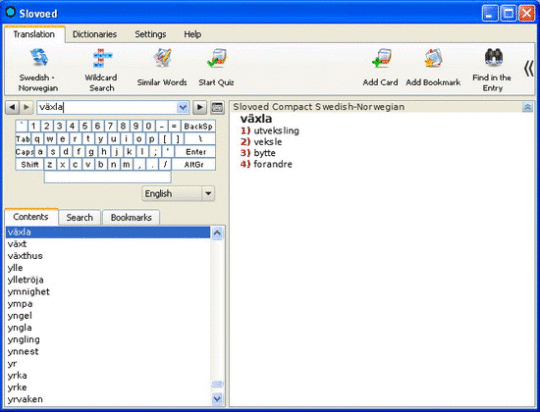The height and width of the screenshot is (412, 540).
Task: Select the växla entry in the list
Action: pos(107,232)
